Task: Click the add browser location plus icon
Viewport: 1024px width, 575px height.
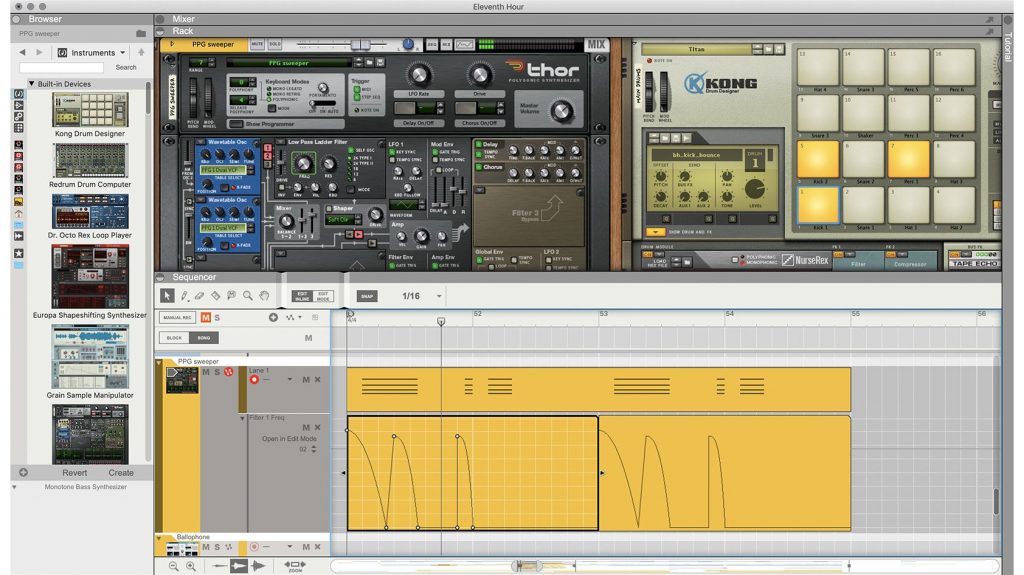Action: (x=23, y=472)
